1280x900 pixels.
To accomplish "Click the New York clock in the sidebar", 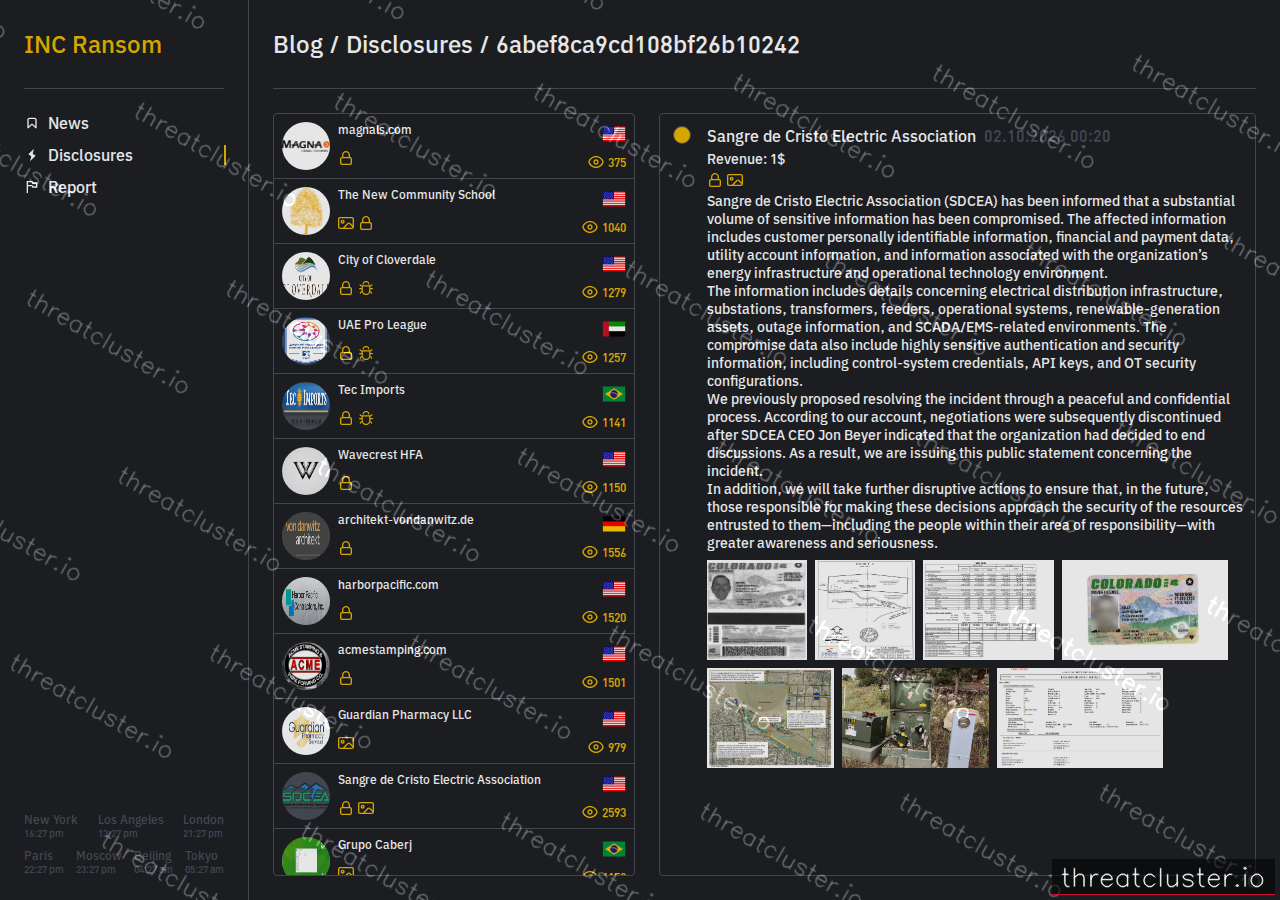I will (51, 826).
